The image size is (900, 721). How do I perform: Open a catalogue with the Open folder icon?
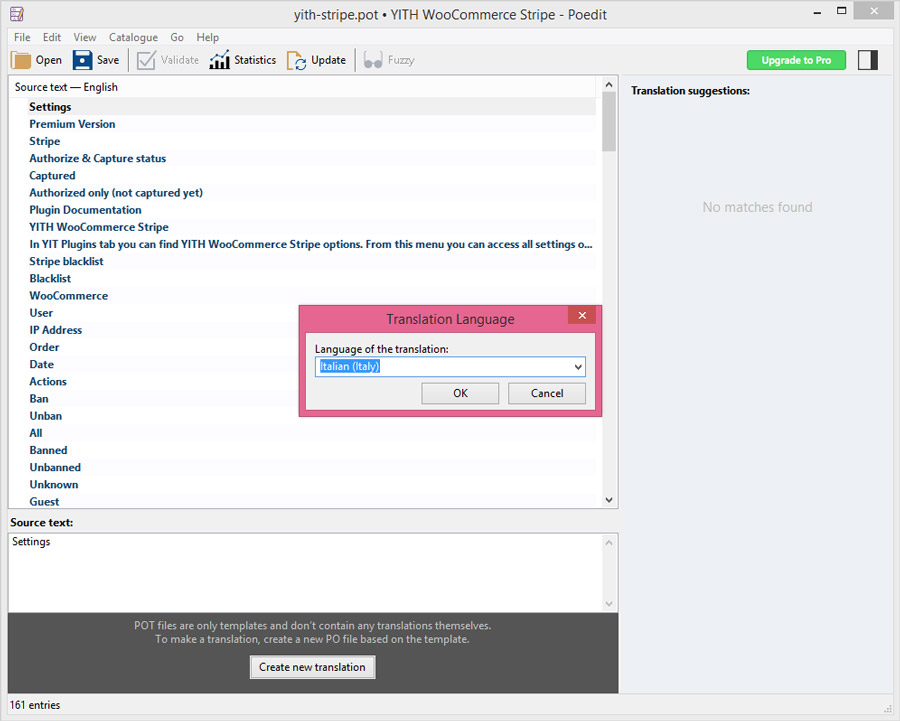[x=21, y=60]
